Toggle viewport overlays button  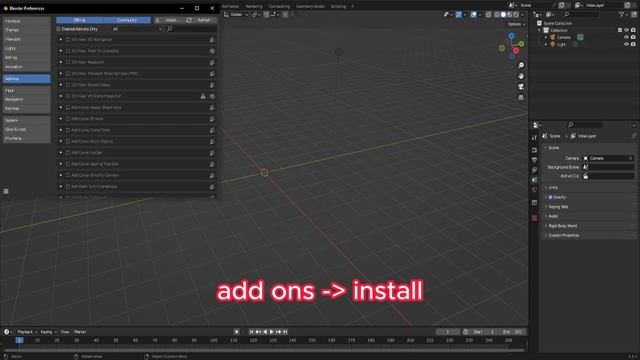pos(473,14)
